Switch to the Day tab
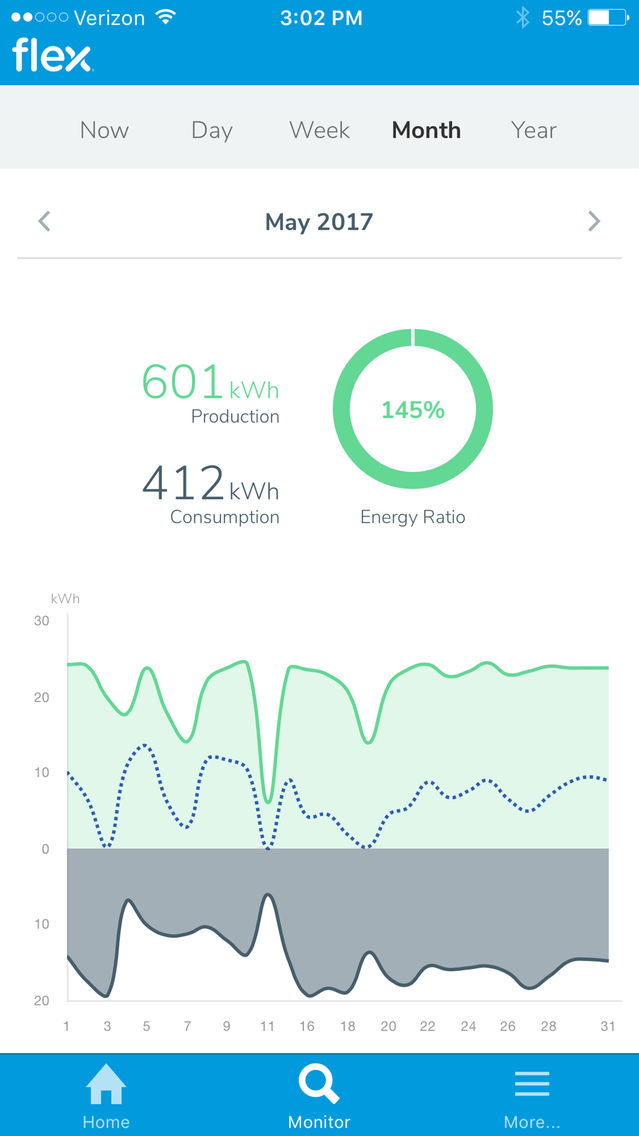 212,130
